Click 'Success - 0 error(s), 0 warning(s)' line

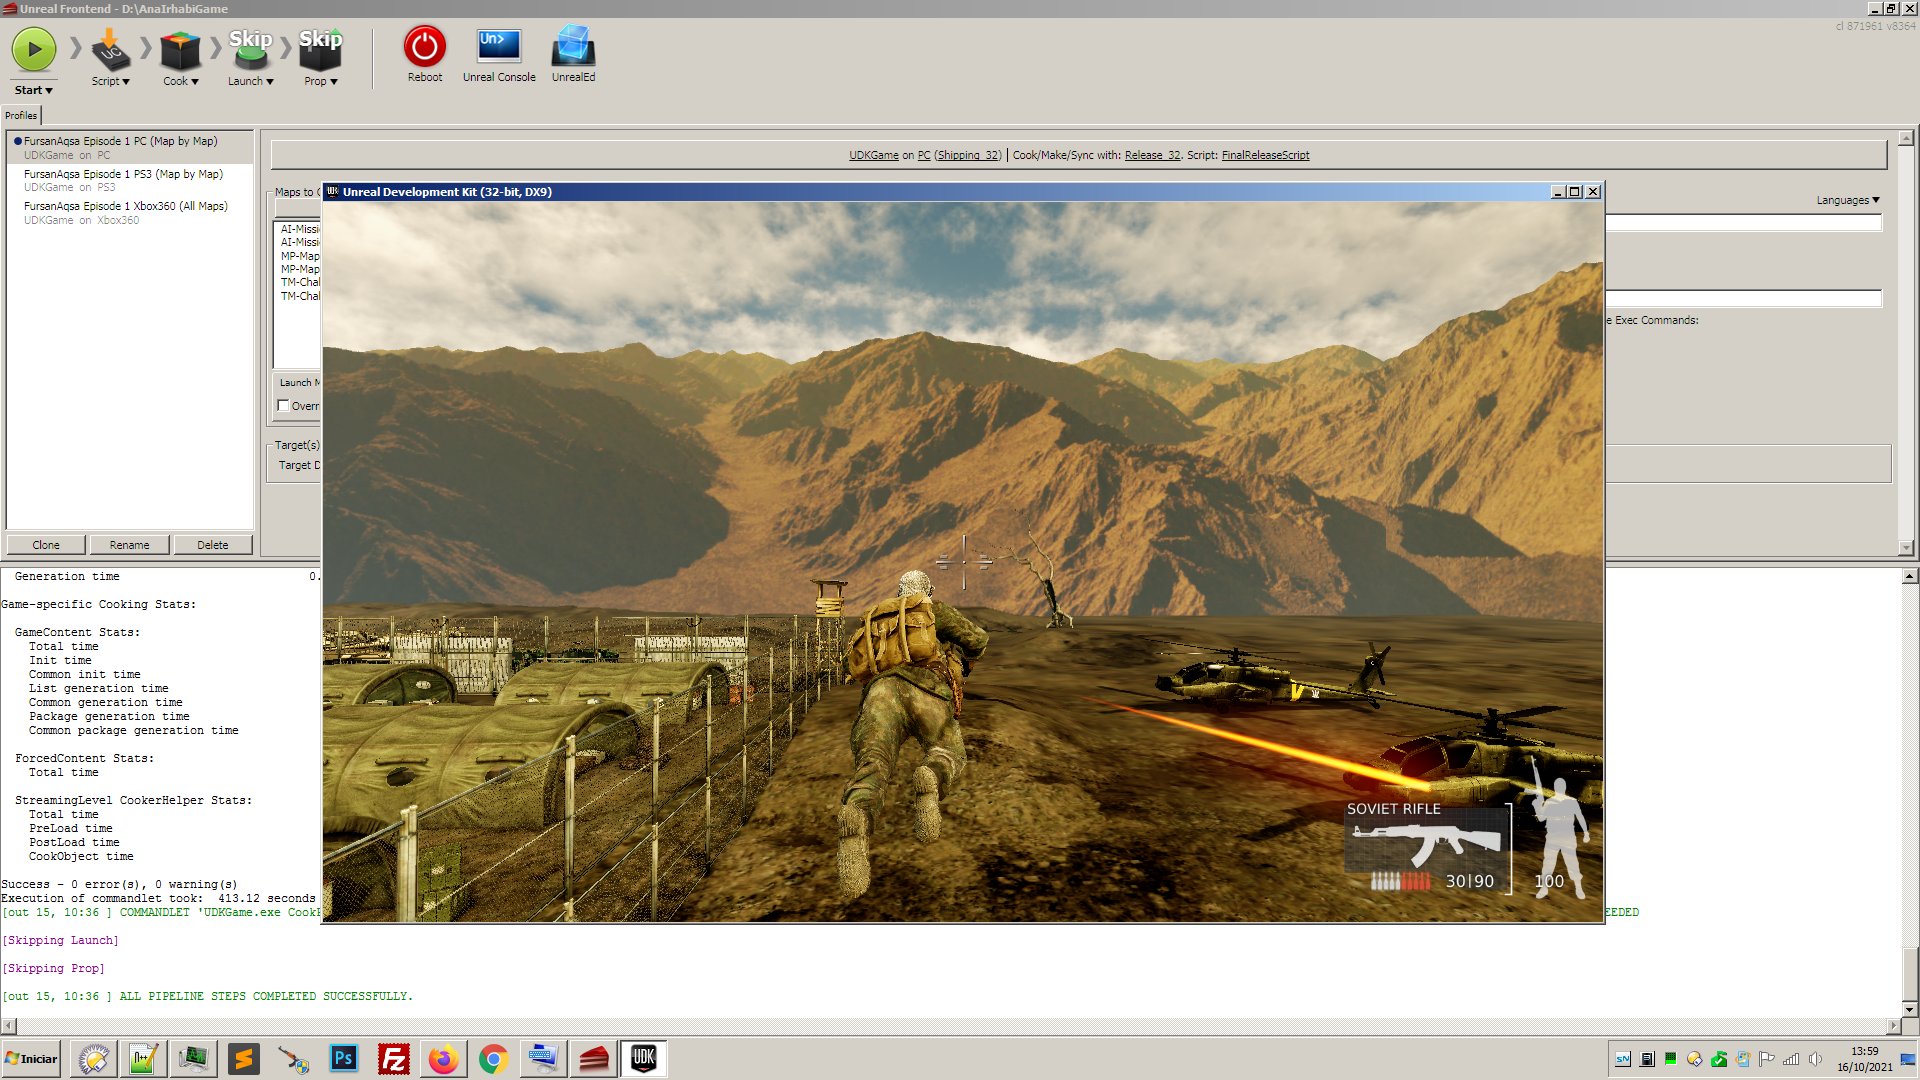coord(119,885)
